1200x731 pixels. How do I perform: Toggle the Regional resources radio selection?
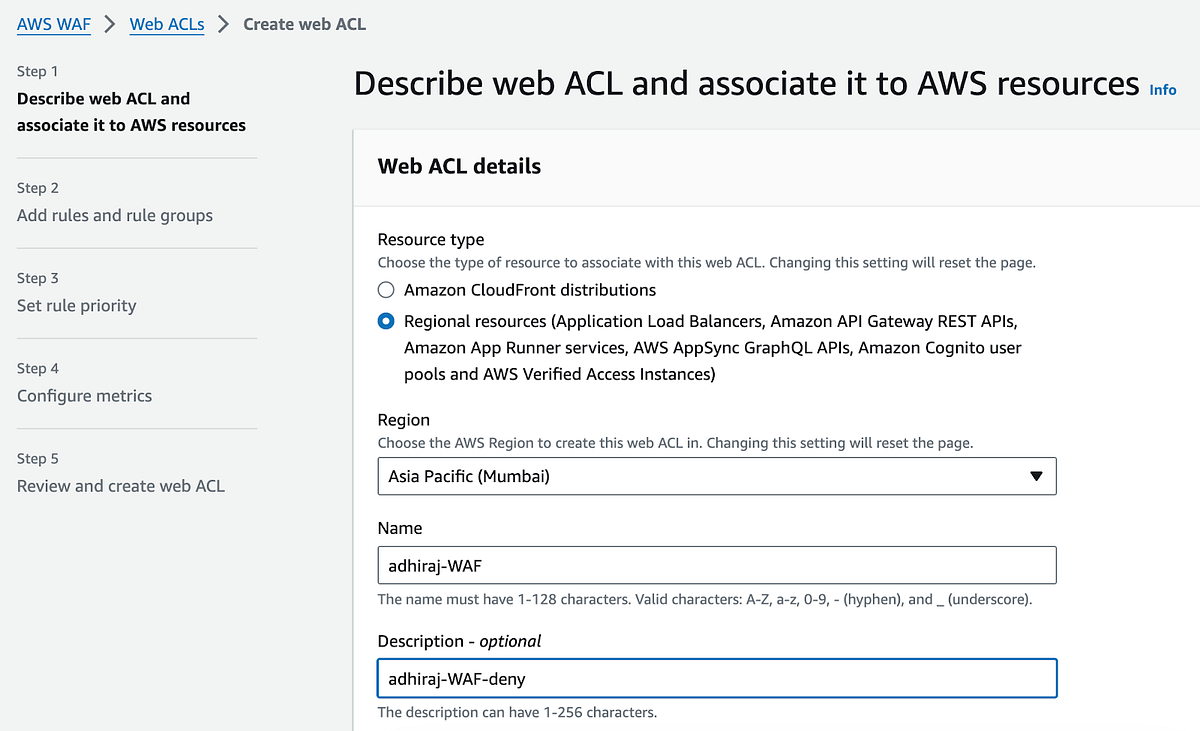386,321
